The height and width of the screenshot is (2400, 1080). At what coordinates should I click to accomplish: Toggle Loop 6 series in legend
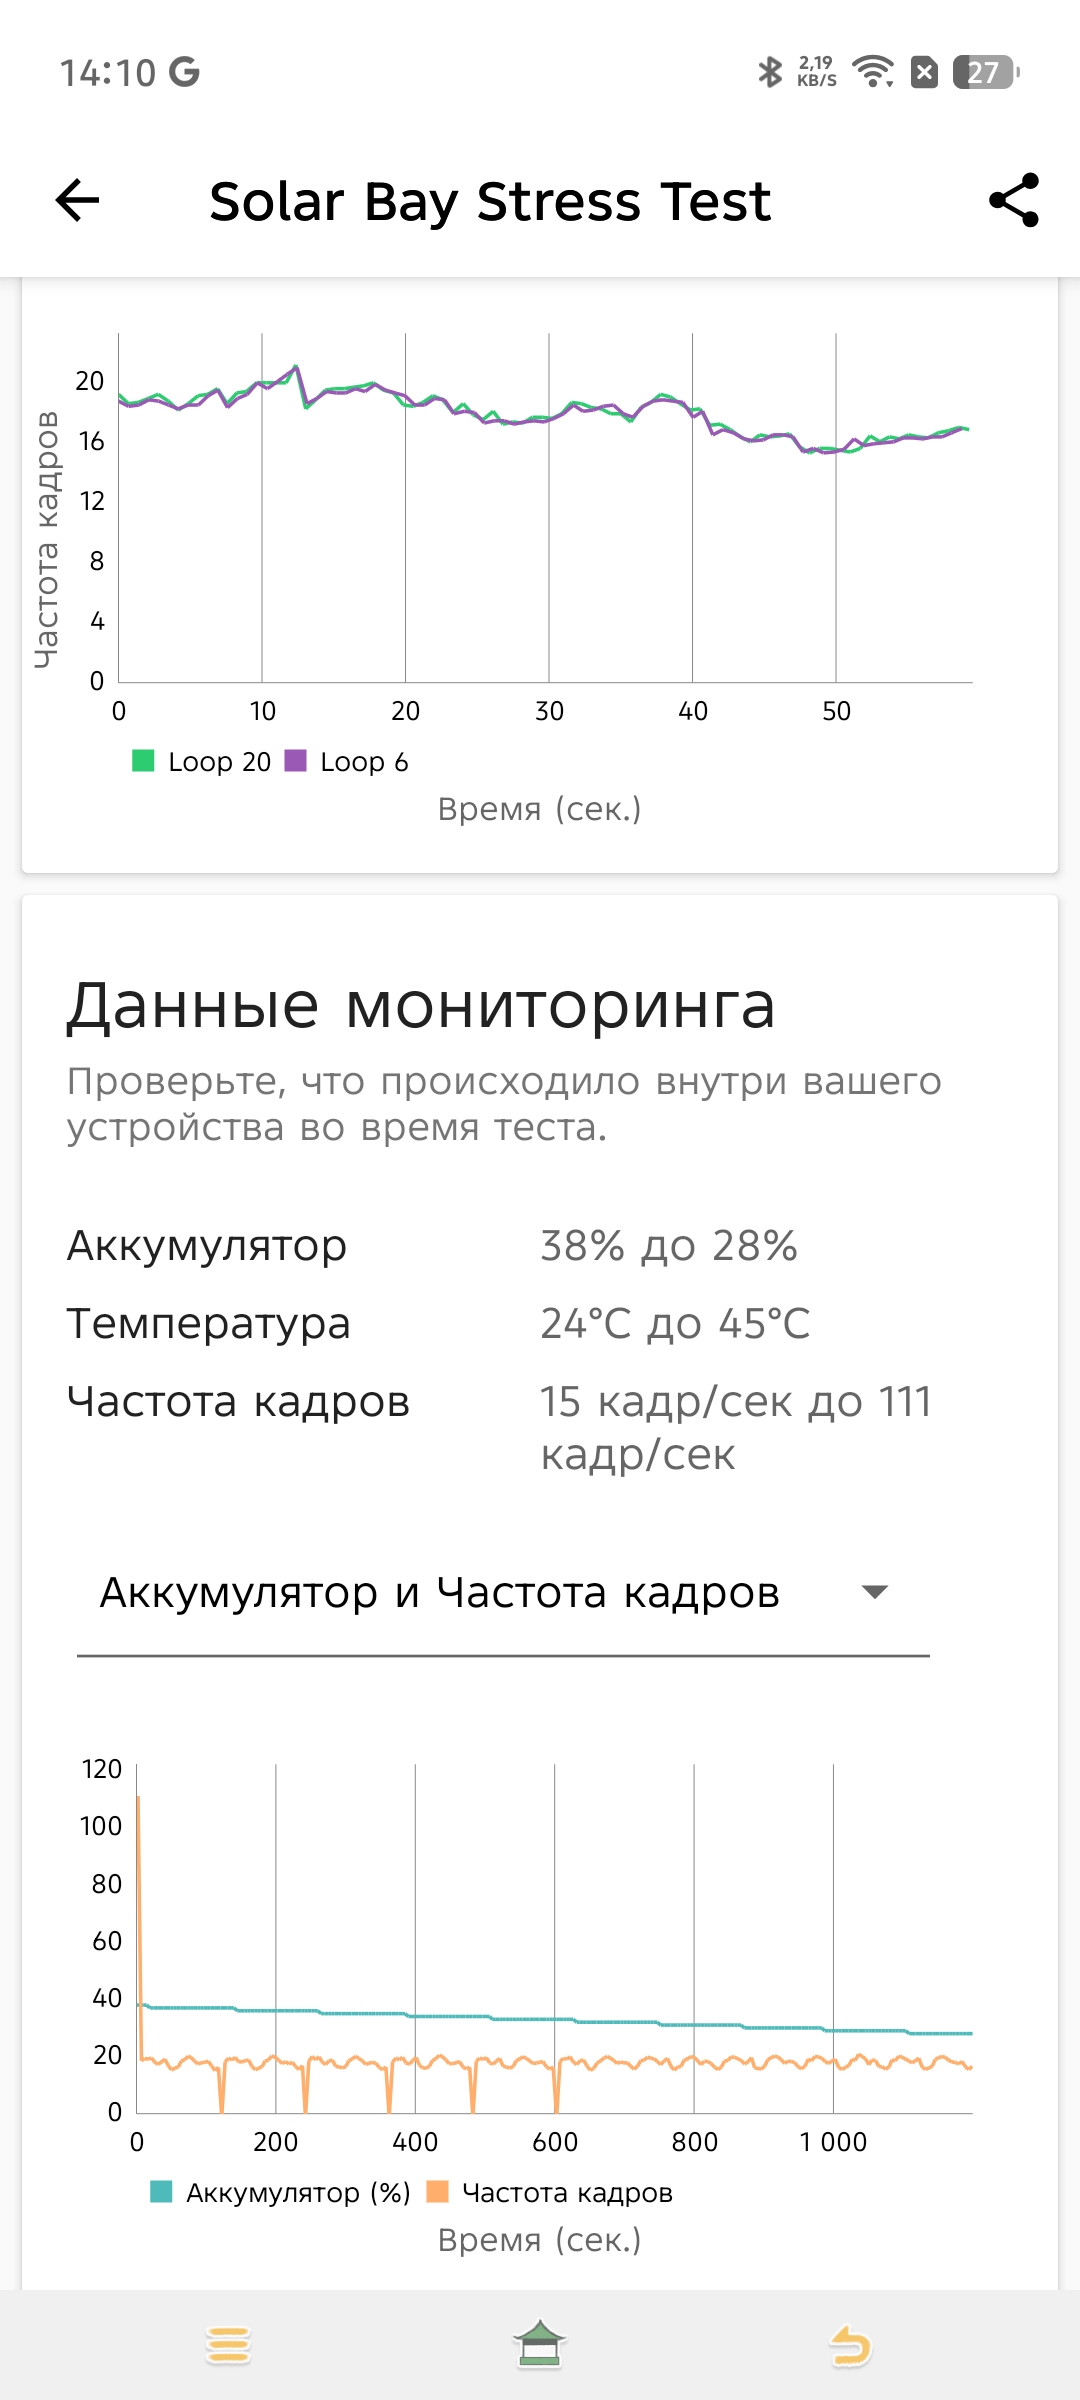pyautogui.click(x=348, y=762)
